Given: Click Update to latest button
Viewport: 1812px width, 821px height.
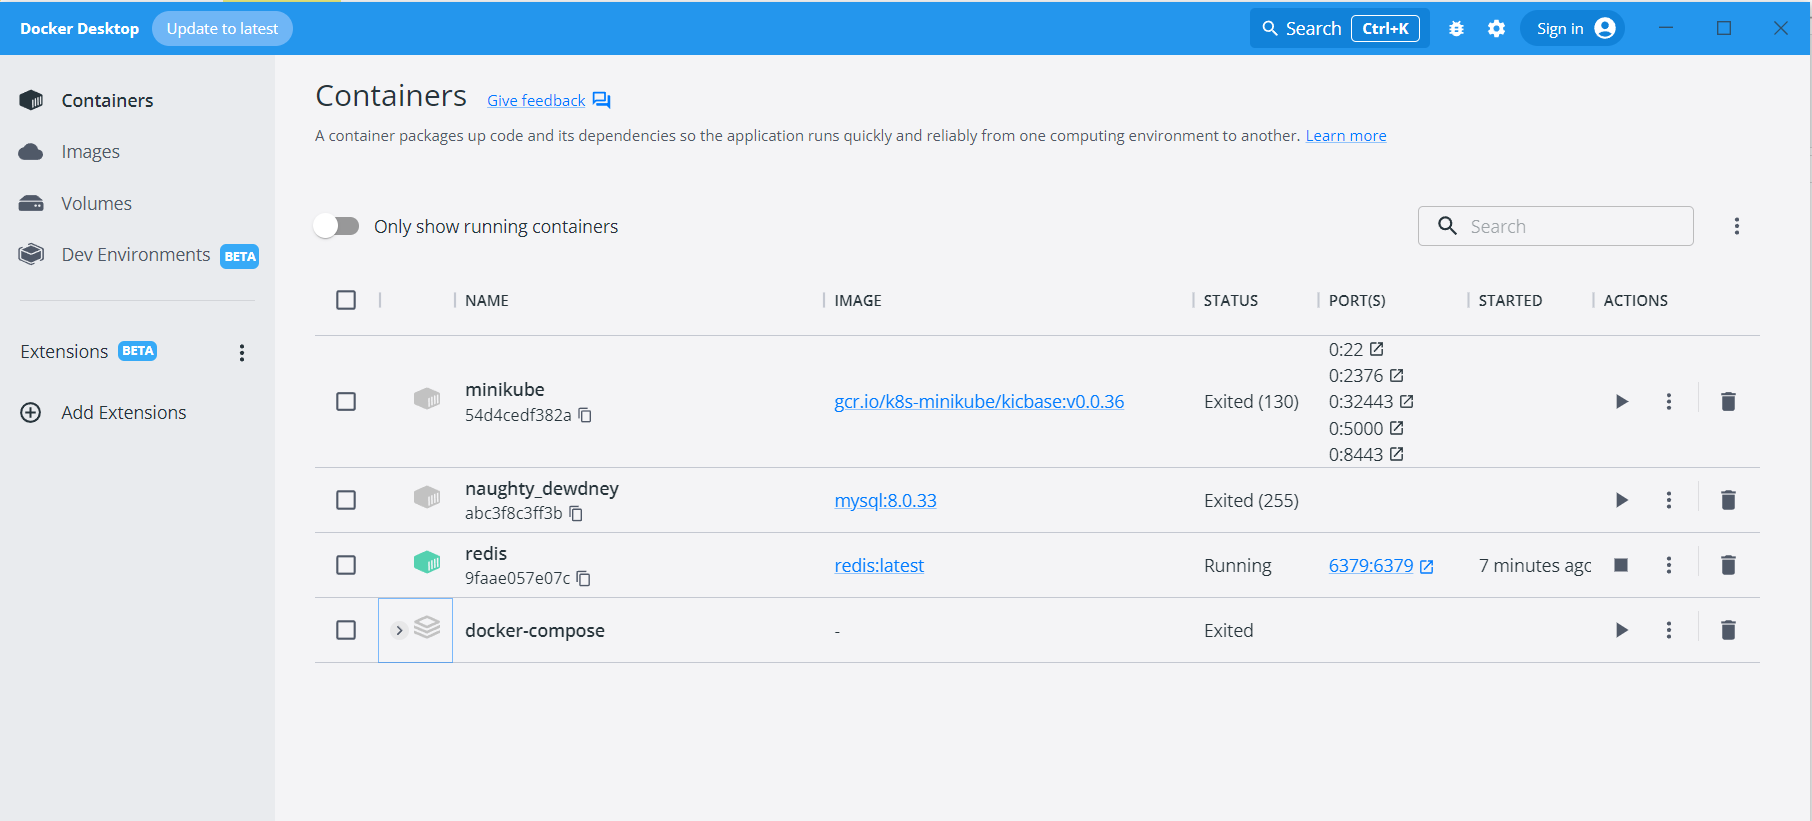Looking at the screenshot, I should pyautogui.click(x=222, y=28).
